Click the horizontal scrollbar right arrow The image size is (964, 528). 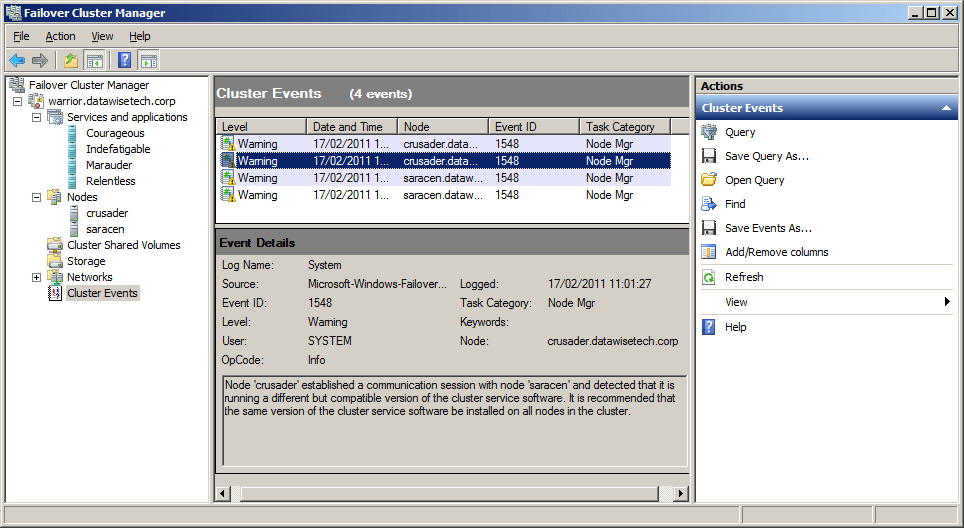[x=681, y=493]
